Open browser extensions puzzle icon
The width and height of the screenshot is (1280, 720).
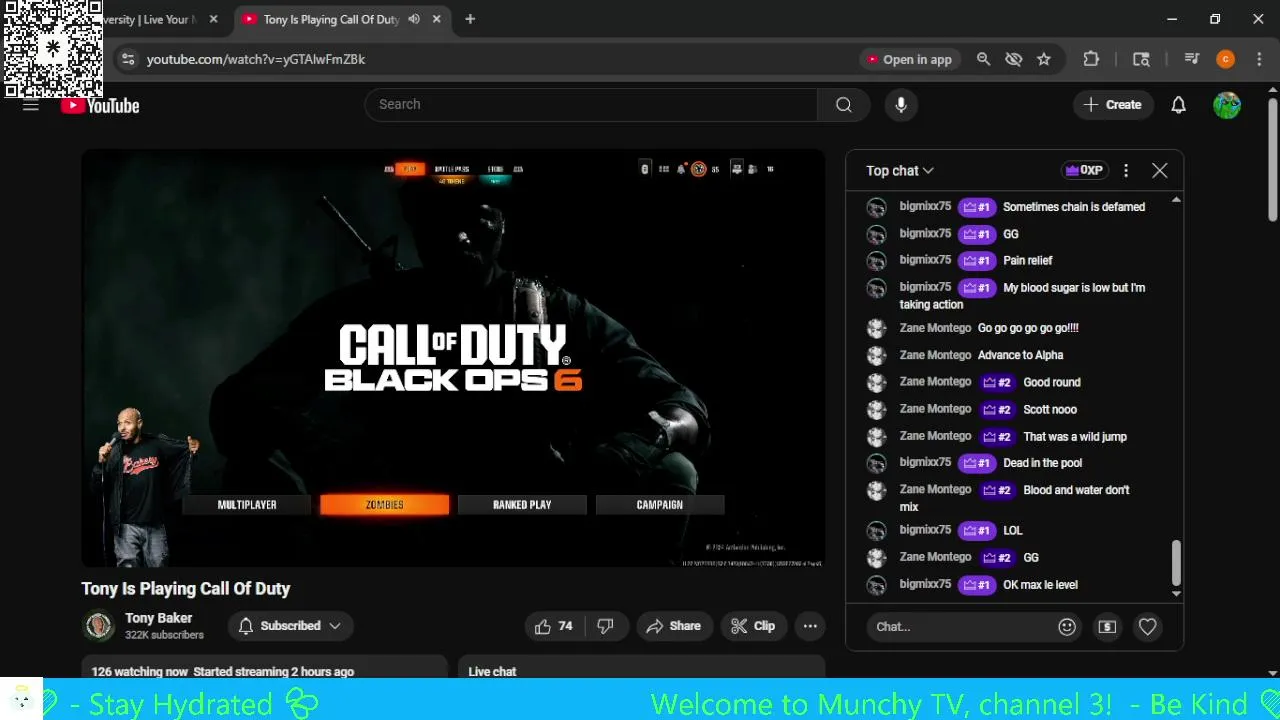coord(1091,59)
